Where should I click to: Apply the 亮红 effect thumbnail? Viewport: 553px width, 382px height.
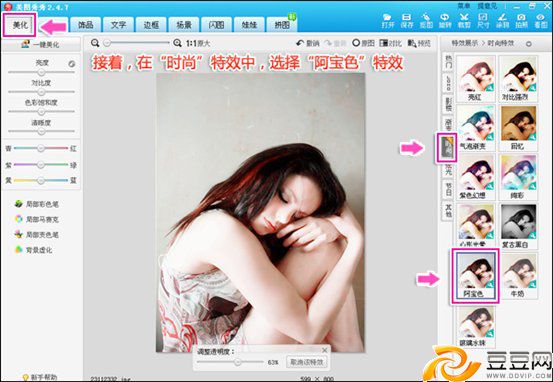[476, 78]
